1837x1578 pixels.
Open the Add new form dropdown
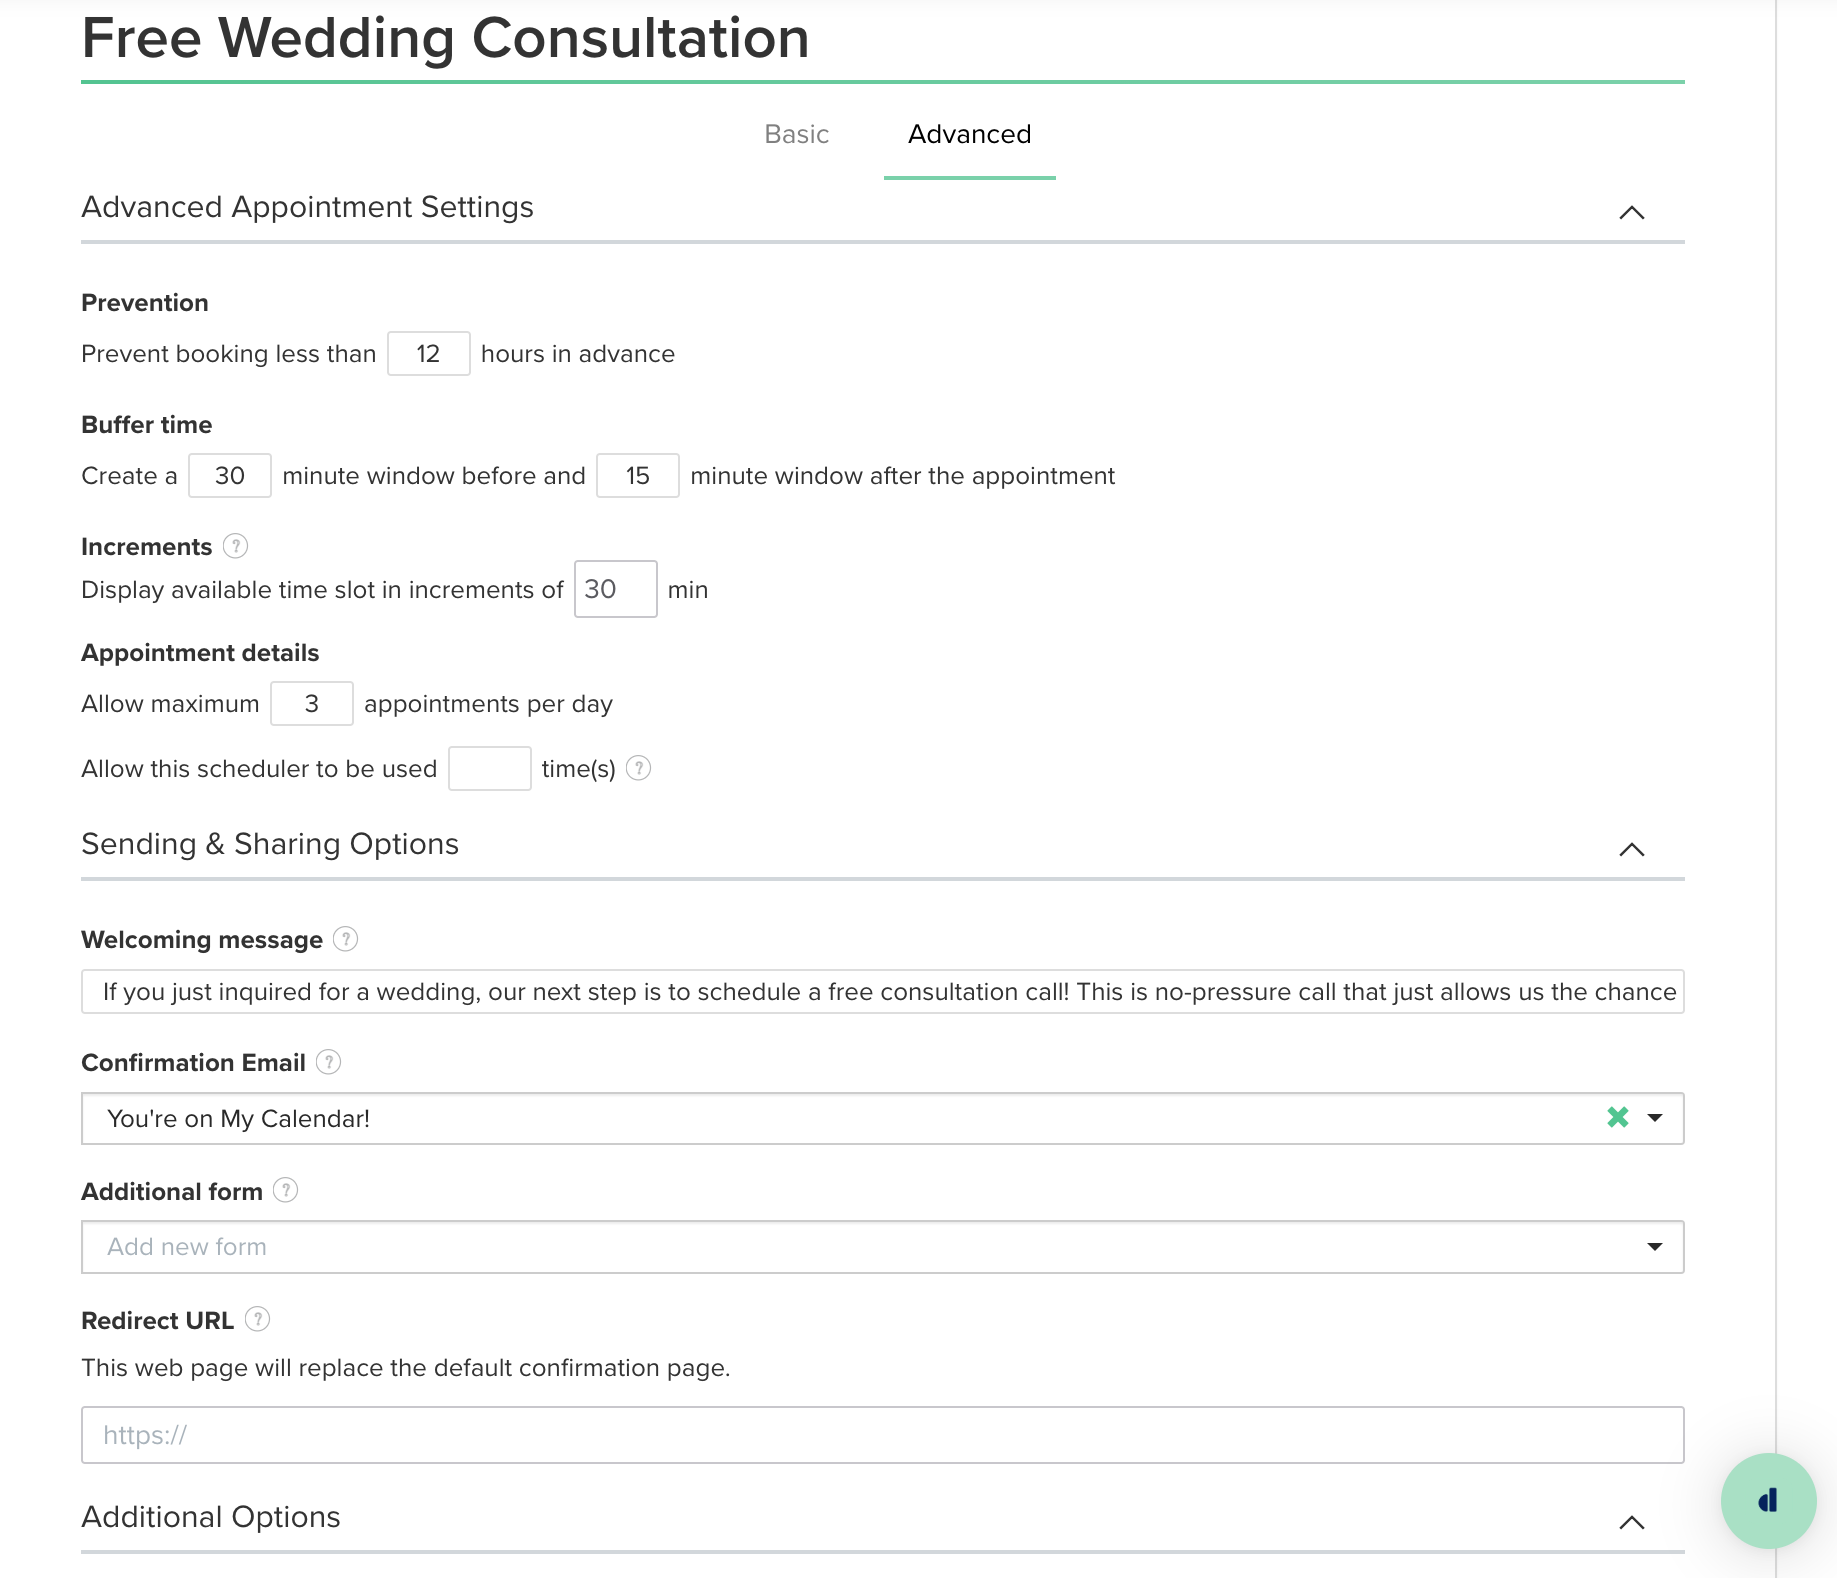[883, 1247]
